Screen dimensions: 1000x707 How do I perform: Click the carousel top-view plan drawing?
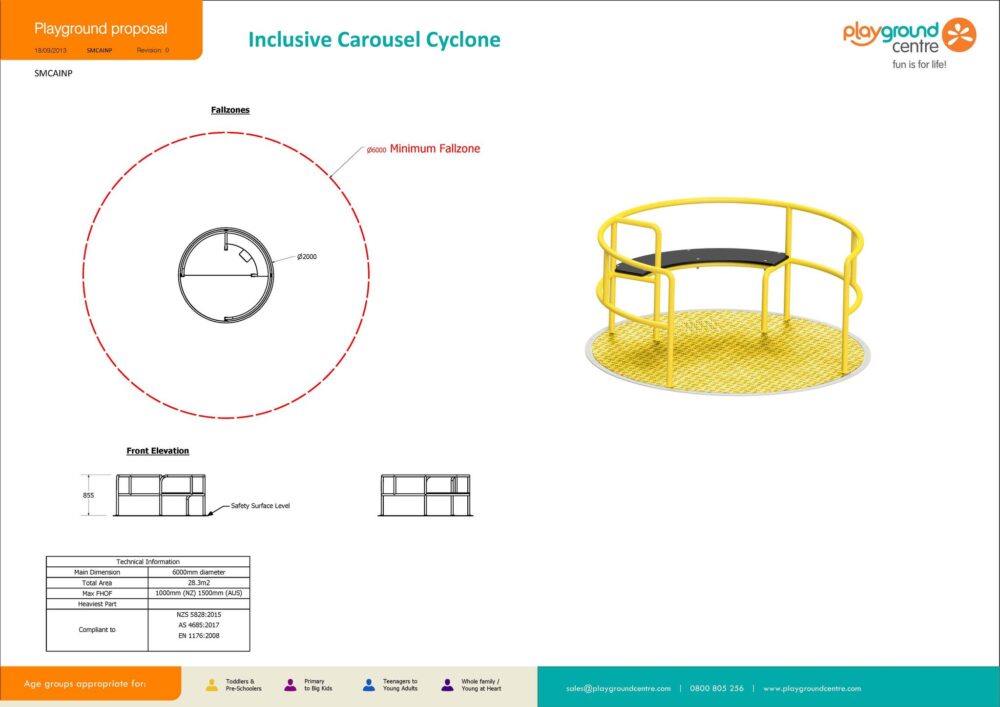tap(226, 274)
